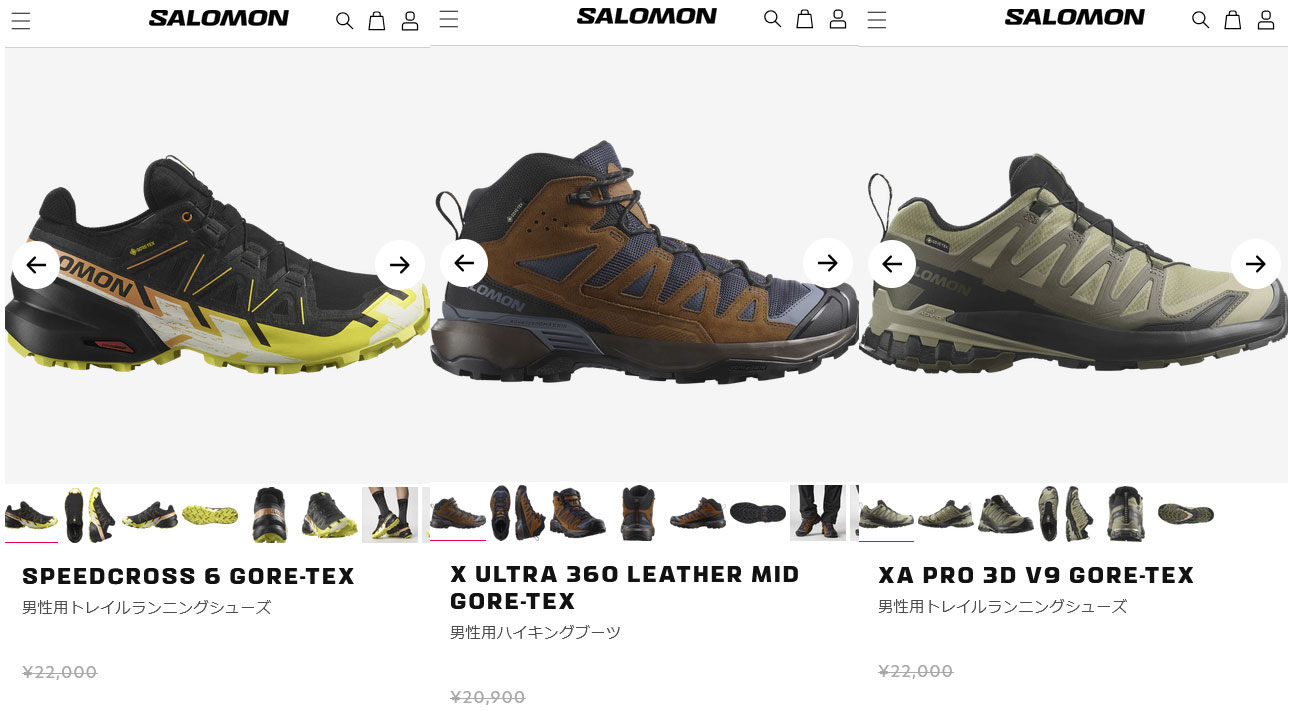Image resolution: width=1290 pixels, height=711 pixels.
Task: Click Salomon logo above the olive shoe
Action: (x=1075, y=17)
